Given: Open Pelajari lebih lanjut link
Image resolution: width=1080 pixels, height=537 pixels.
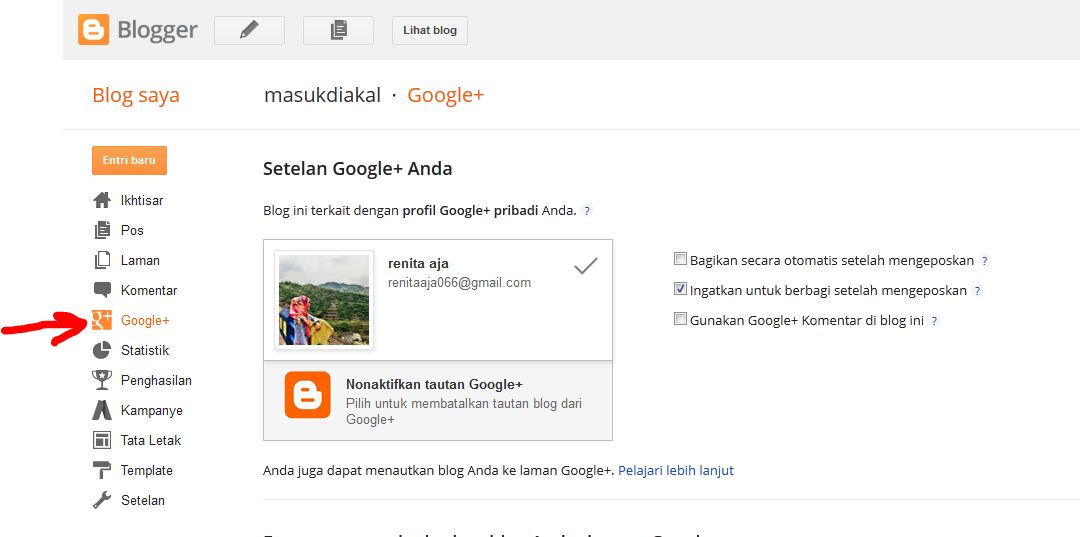Looking at the screenshot, I should pos(676,471).
